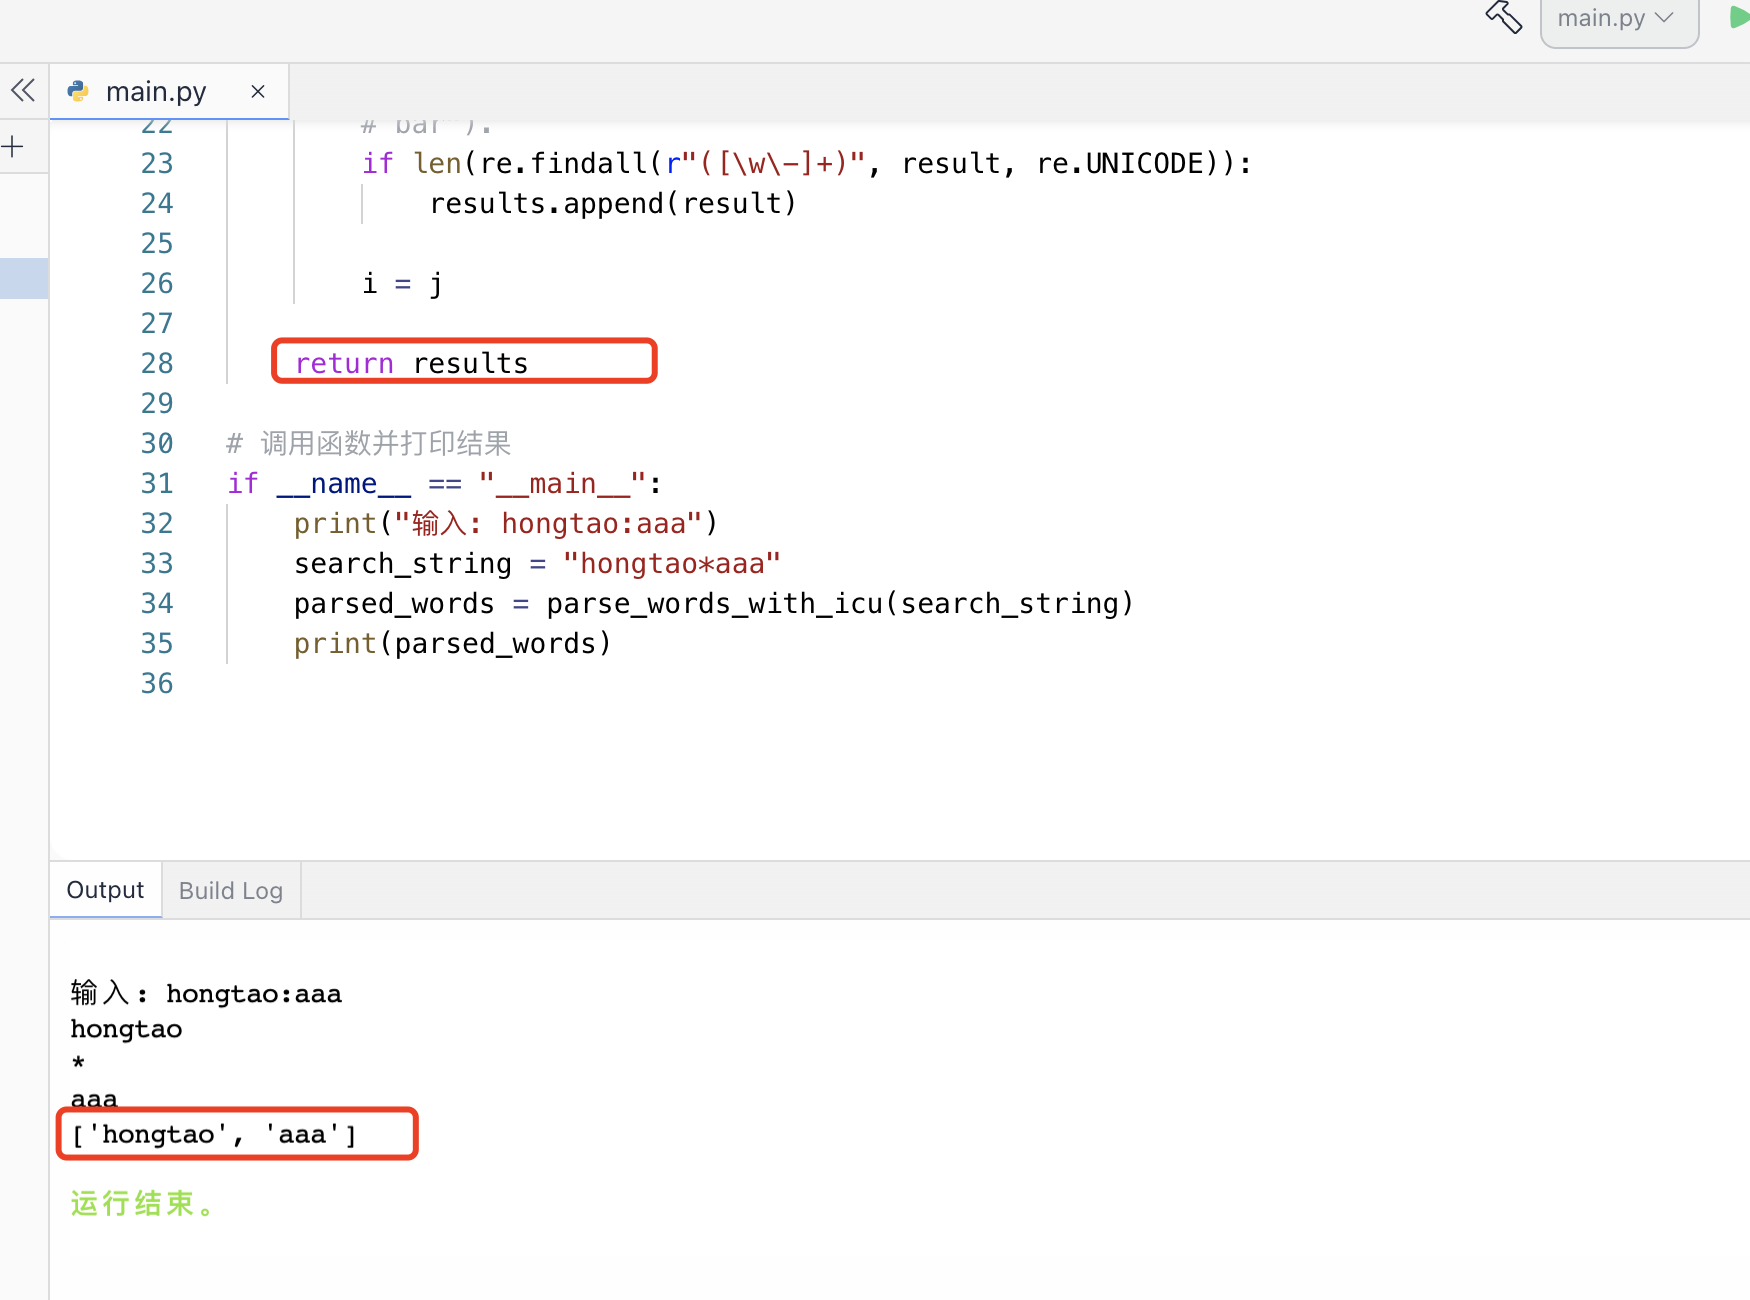This screenshot has height=1300, width=1750.
Task: Click empty line 36 in the editor
Action: (400, 682)
